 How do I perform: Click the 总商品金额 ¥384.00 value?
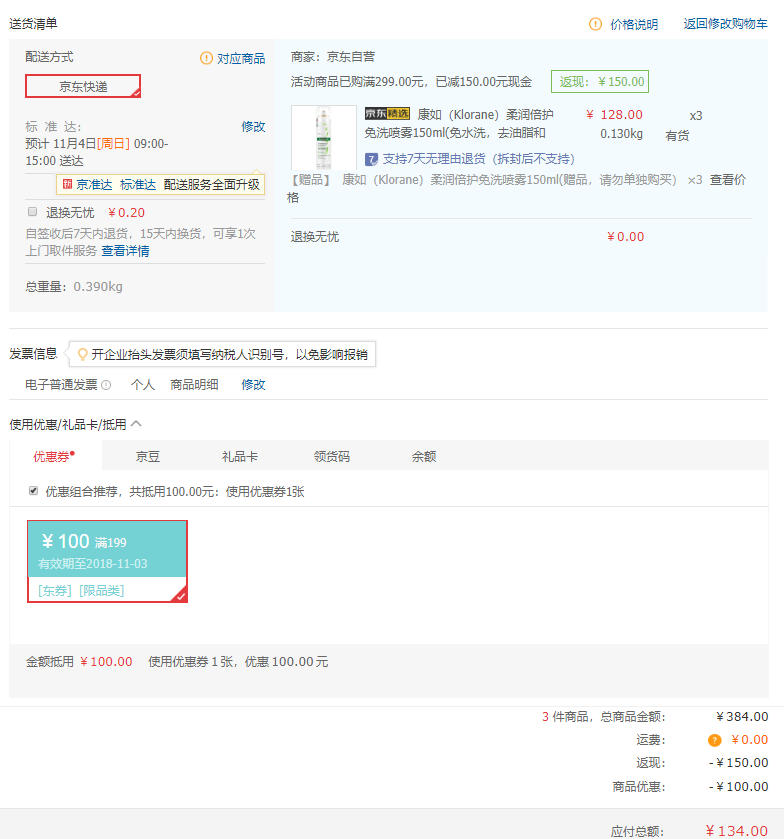coord(742,716)
